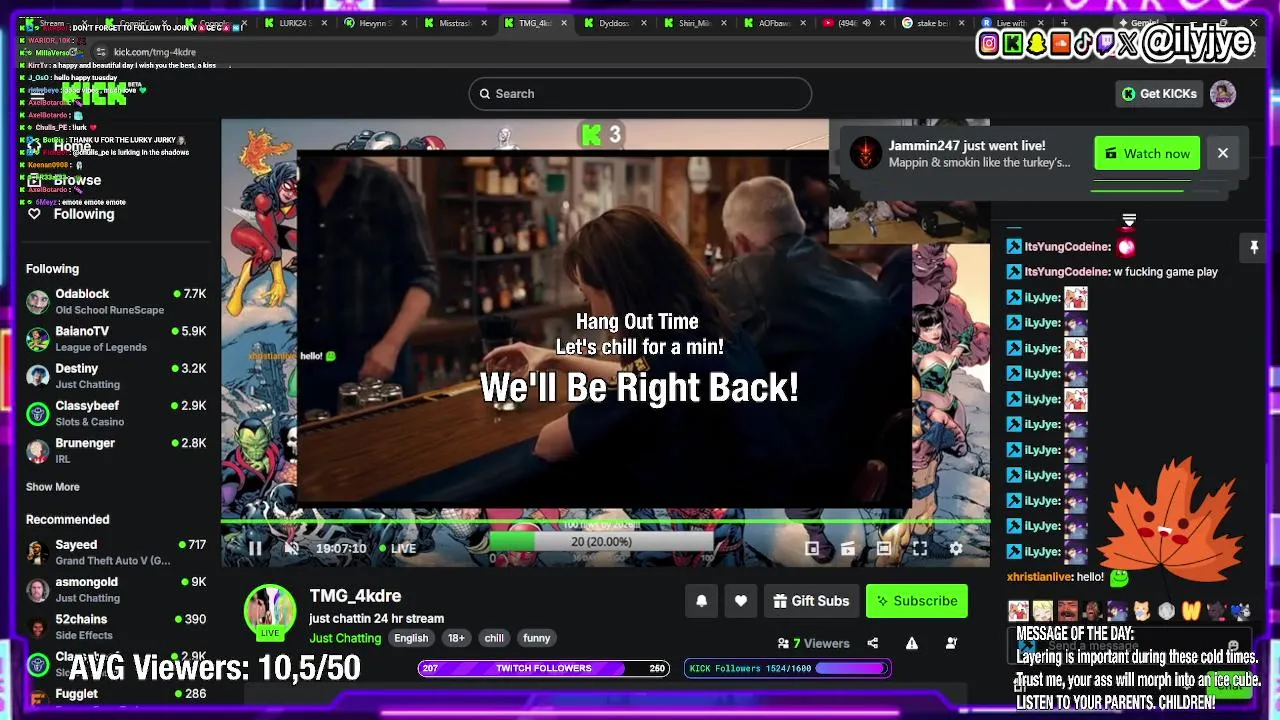Image resolution: width=1280 pixels, height=720 pixels.
Task: Open 52chains recommended channel
Action: [116, 627]
